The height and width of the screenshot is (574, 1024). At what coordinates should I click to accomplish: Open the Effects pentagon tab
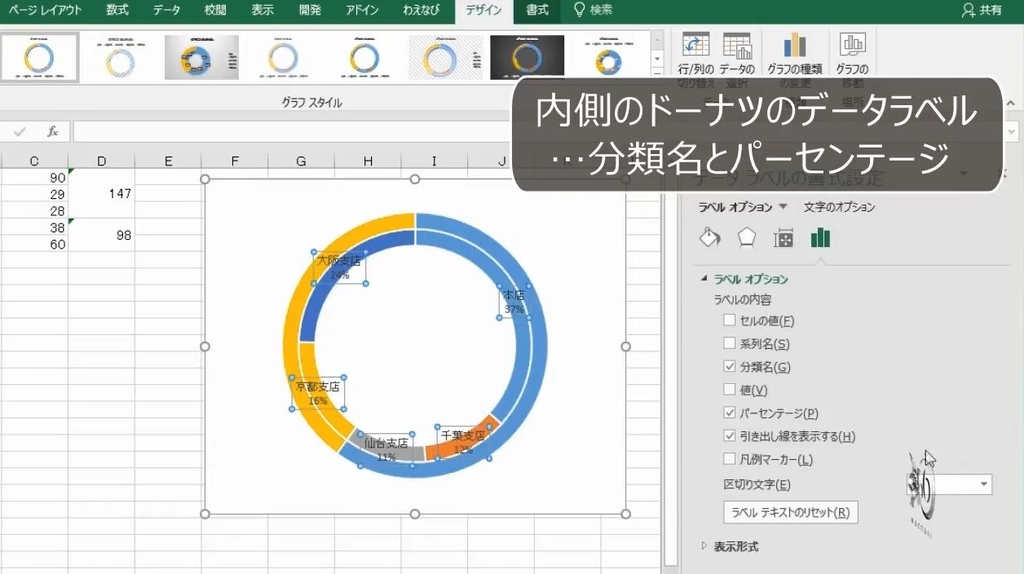tap(746, 238)
